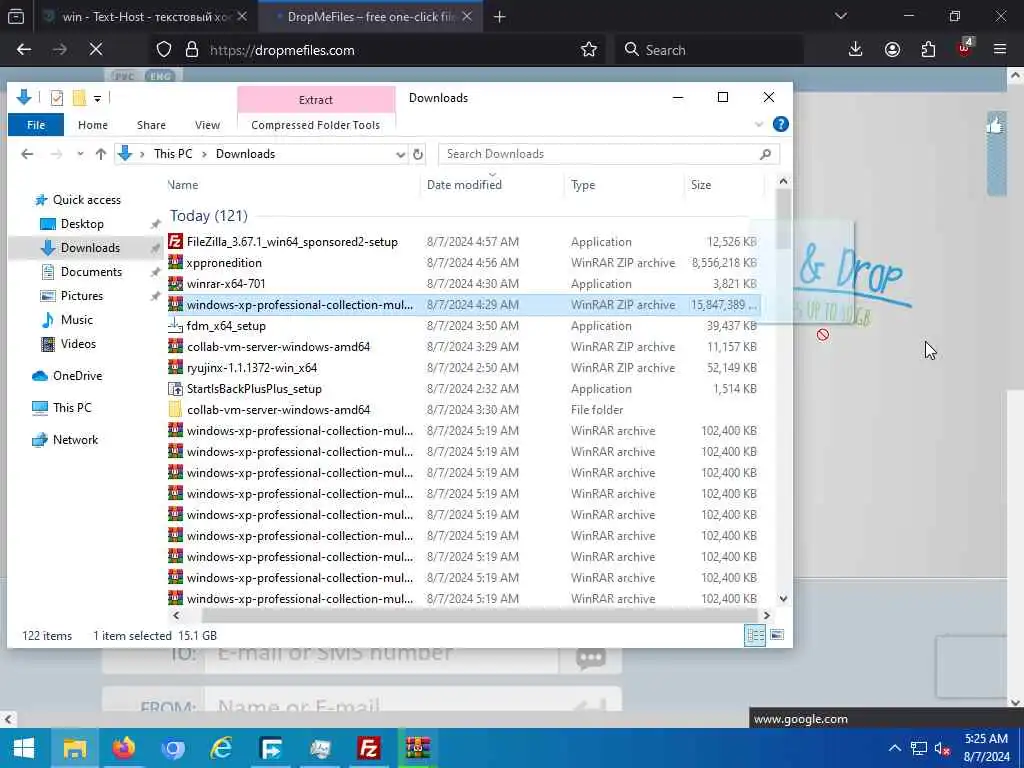Click the Explorer Help question mark icon

click(780, 124)
